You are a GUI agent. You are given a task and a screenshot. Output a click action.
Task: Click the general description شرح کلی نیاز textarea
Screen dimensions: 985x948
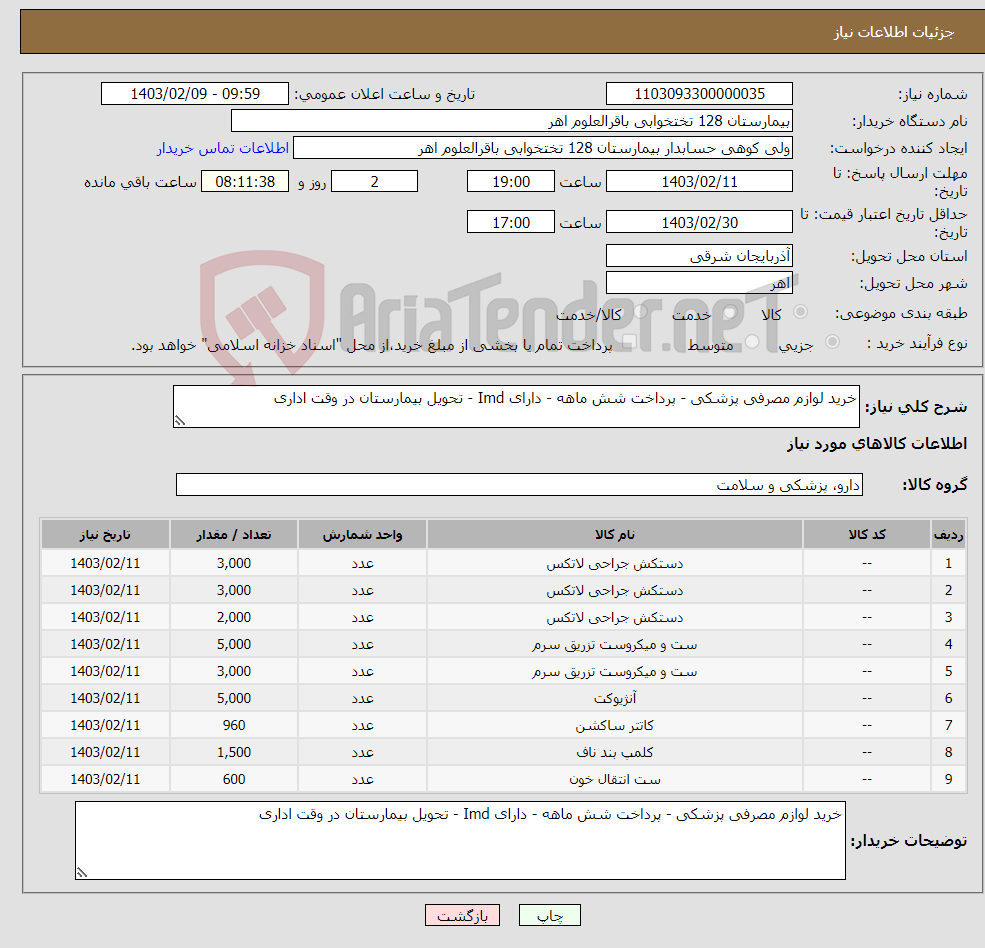(x=516, y=406)
